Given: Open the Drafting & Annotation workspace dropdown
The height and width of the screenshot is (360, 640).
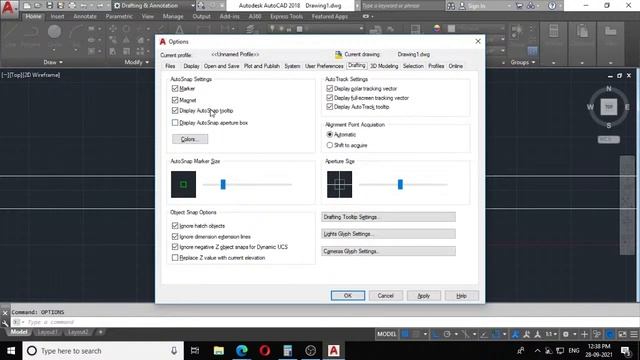Looking at the screenshot, I should [193, 6].
